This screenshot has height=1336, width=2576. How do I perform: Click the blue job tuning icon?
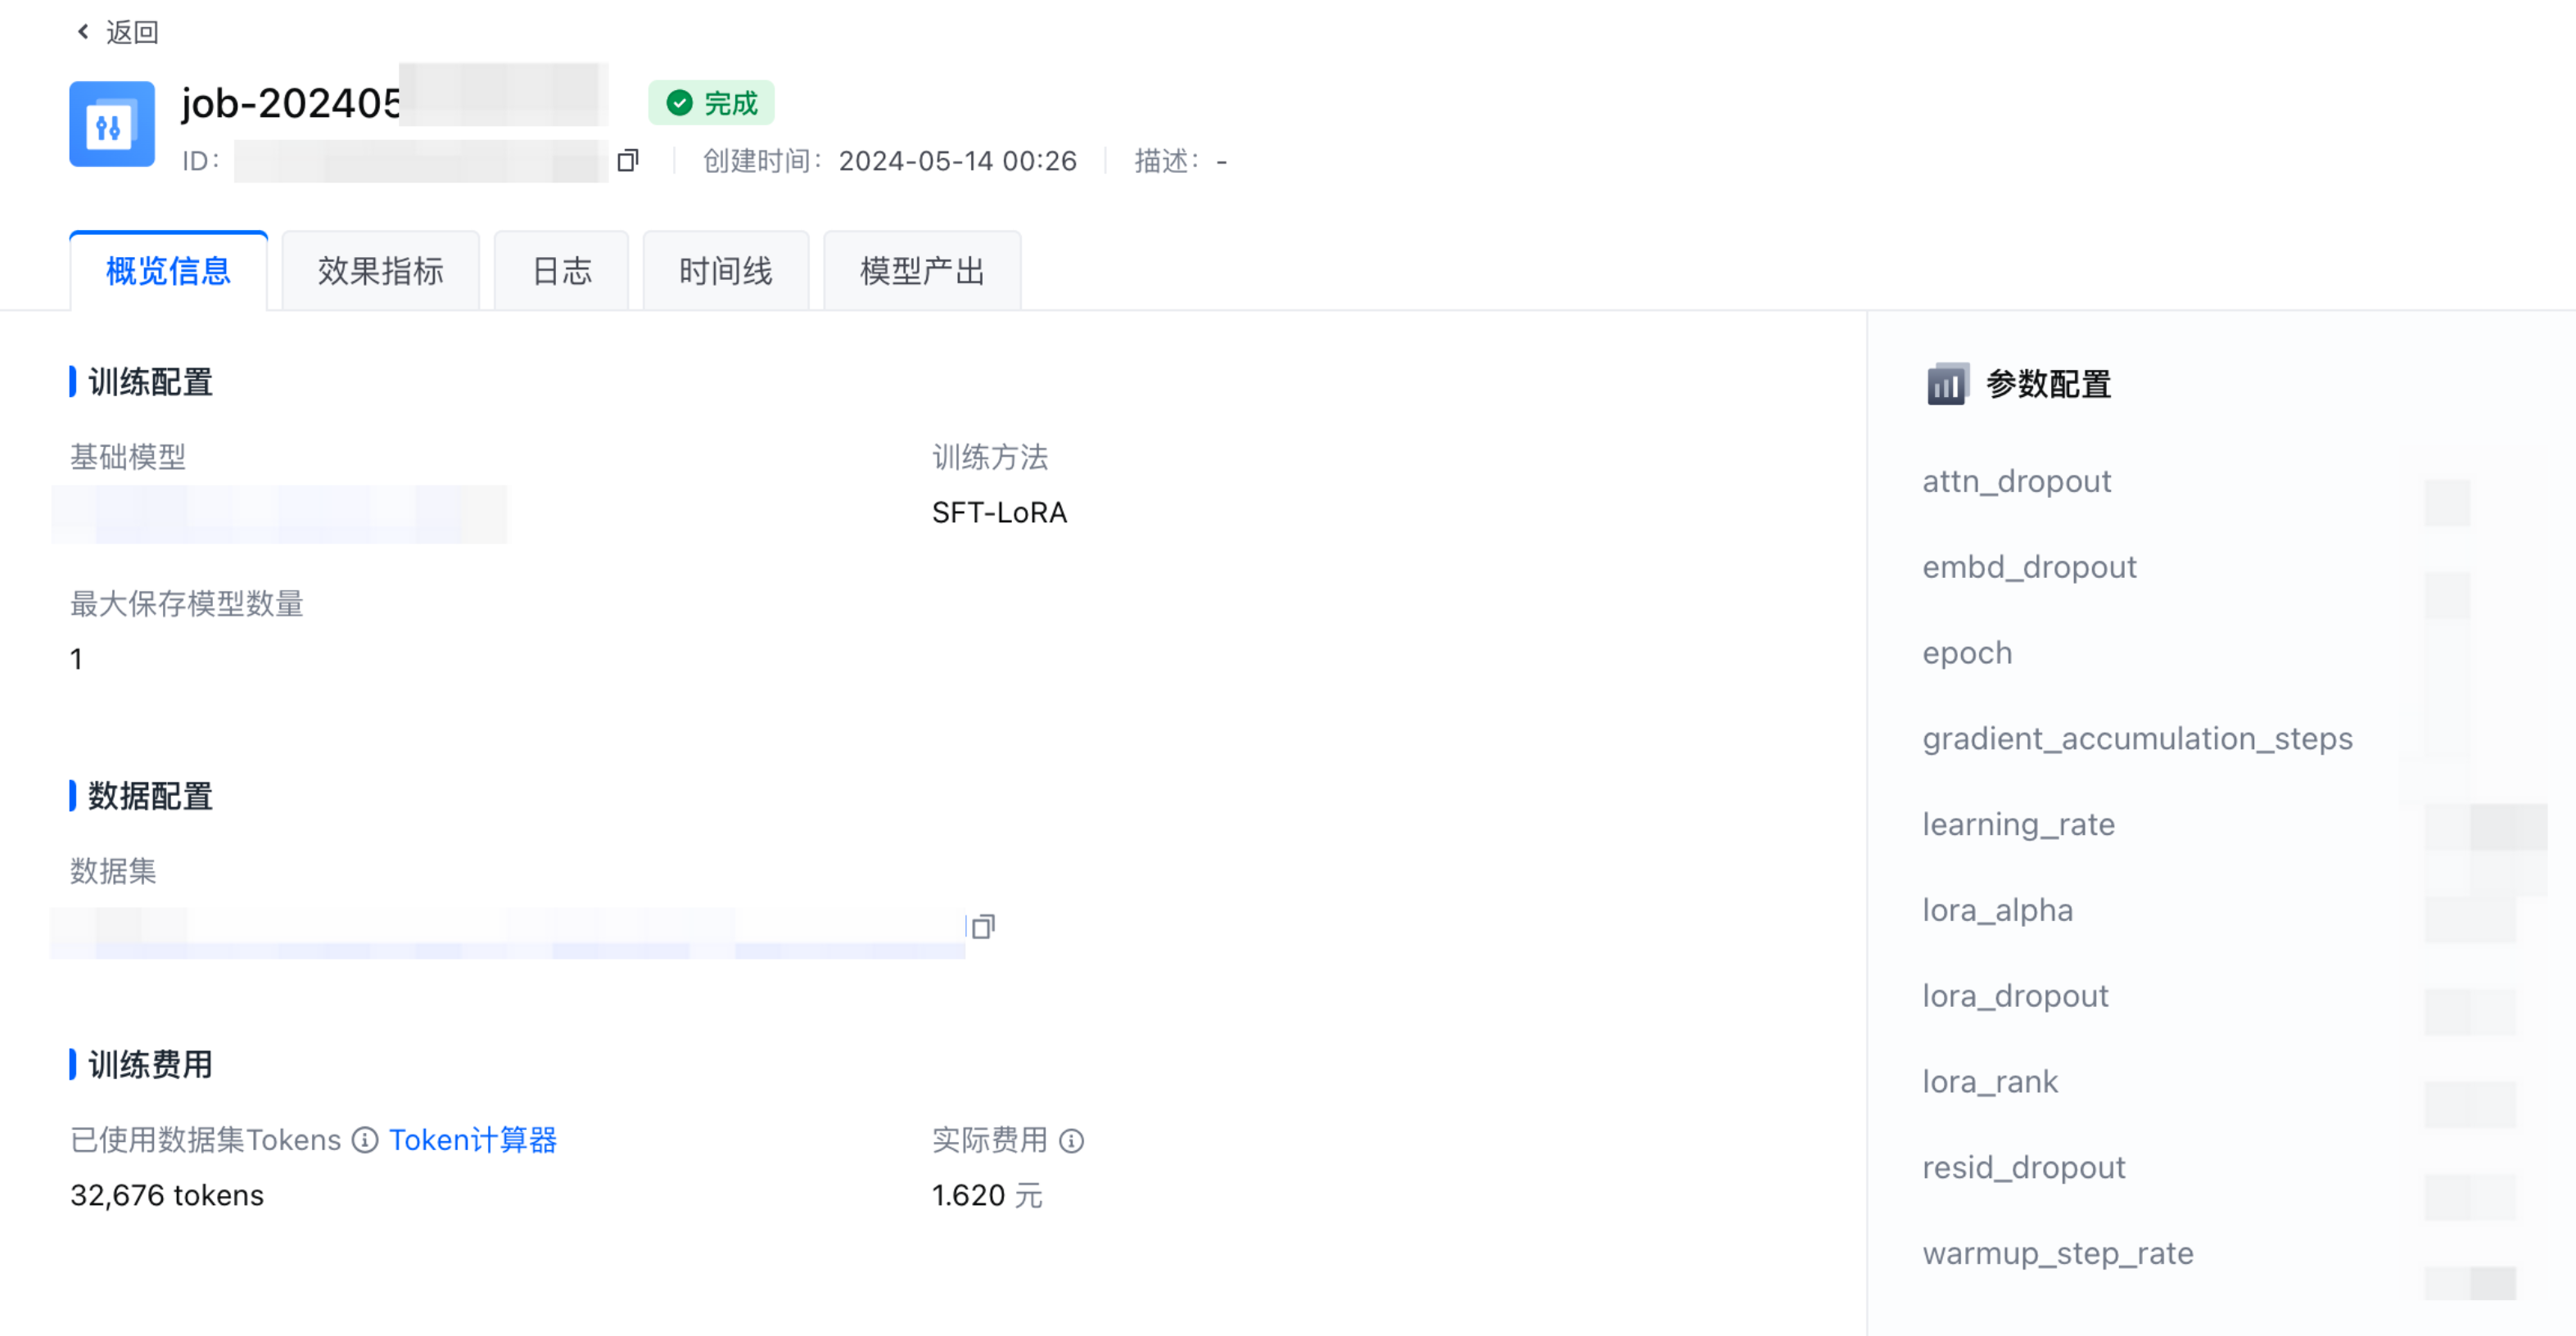(111, 124)
